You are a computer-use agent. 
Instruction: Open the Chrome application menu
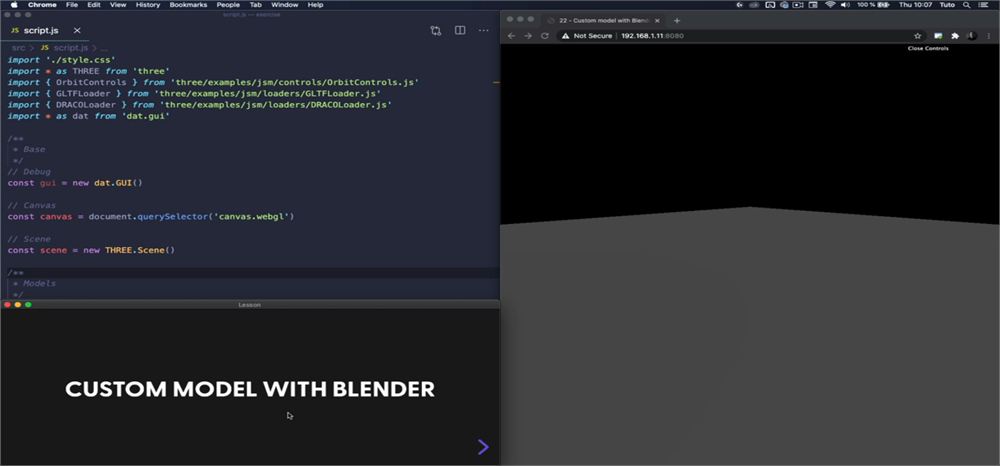click(42, 4)
